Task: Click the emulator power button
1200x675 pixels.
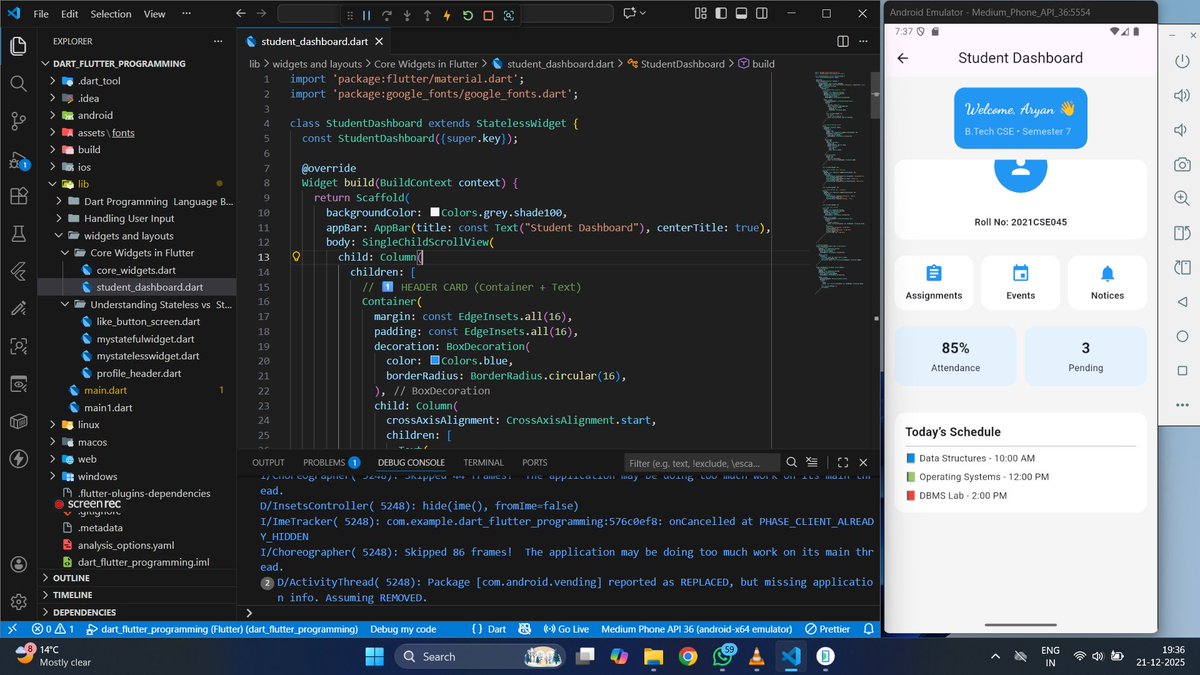Action: 1182,61
